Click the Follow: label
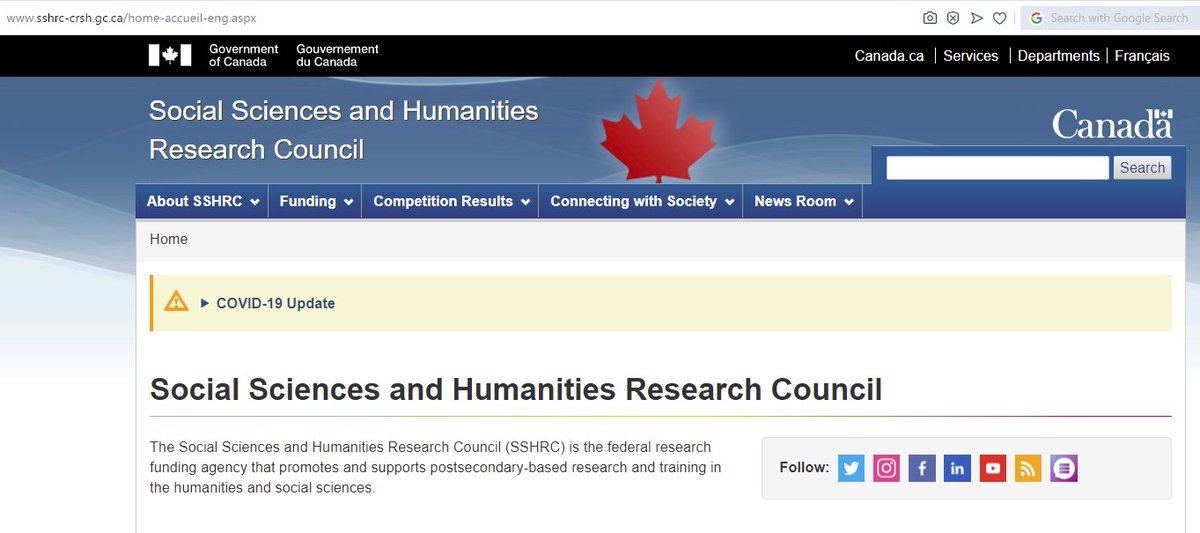The width and height of the screenshot is (1200, 533). tap(805, 467)
